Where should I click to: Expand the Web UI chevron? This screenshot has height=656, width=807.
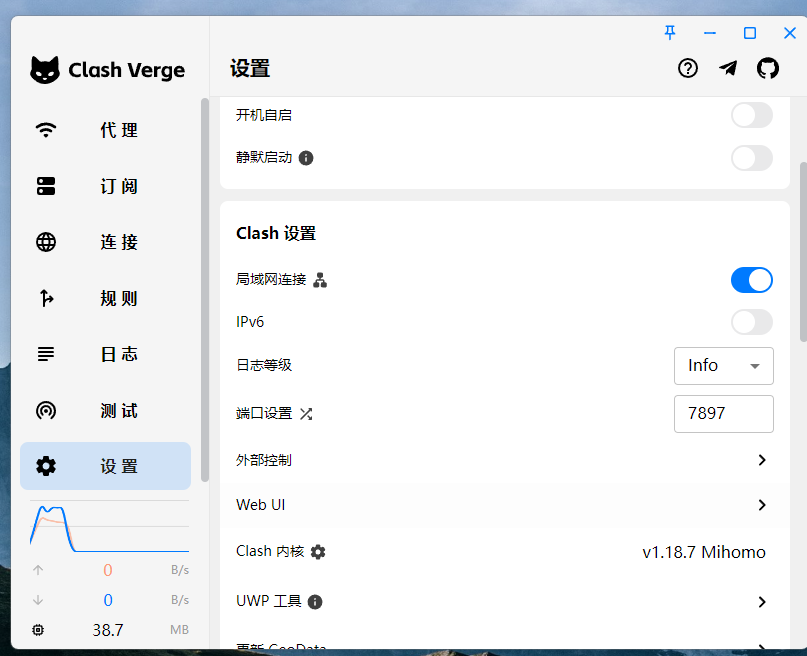click(762, 505)
